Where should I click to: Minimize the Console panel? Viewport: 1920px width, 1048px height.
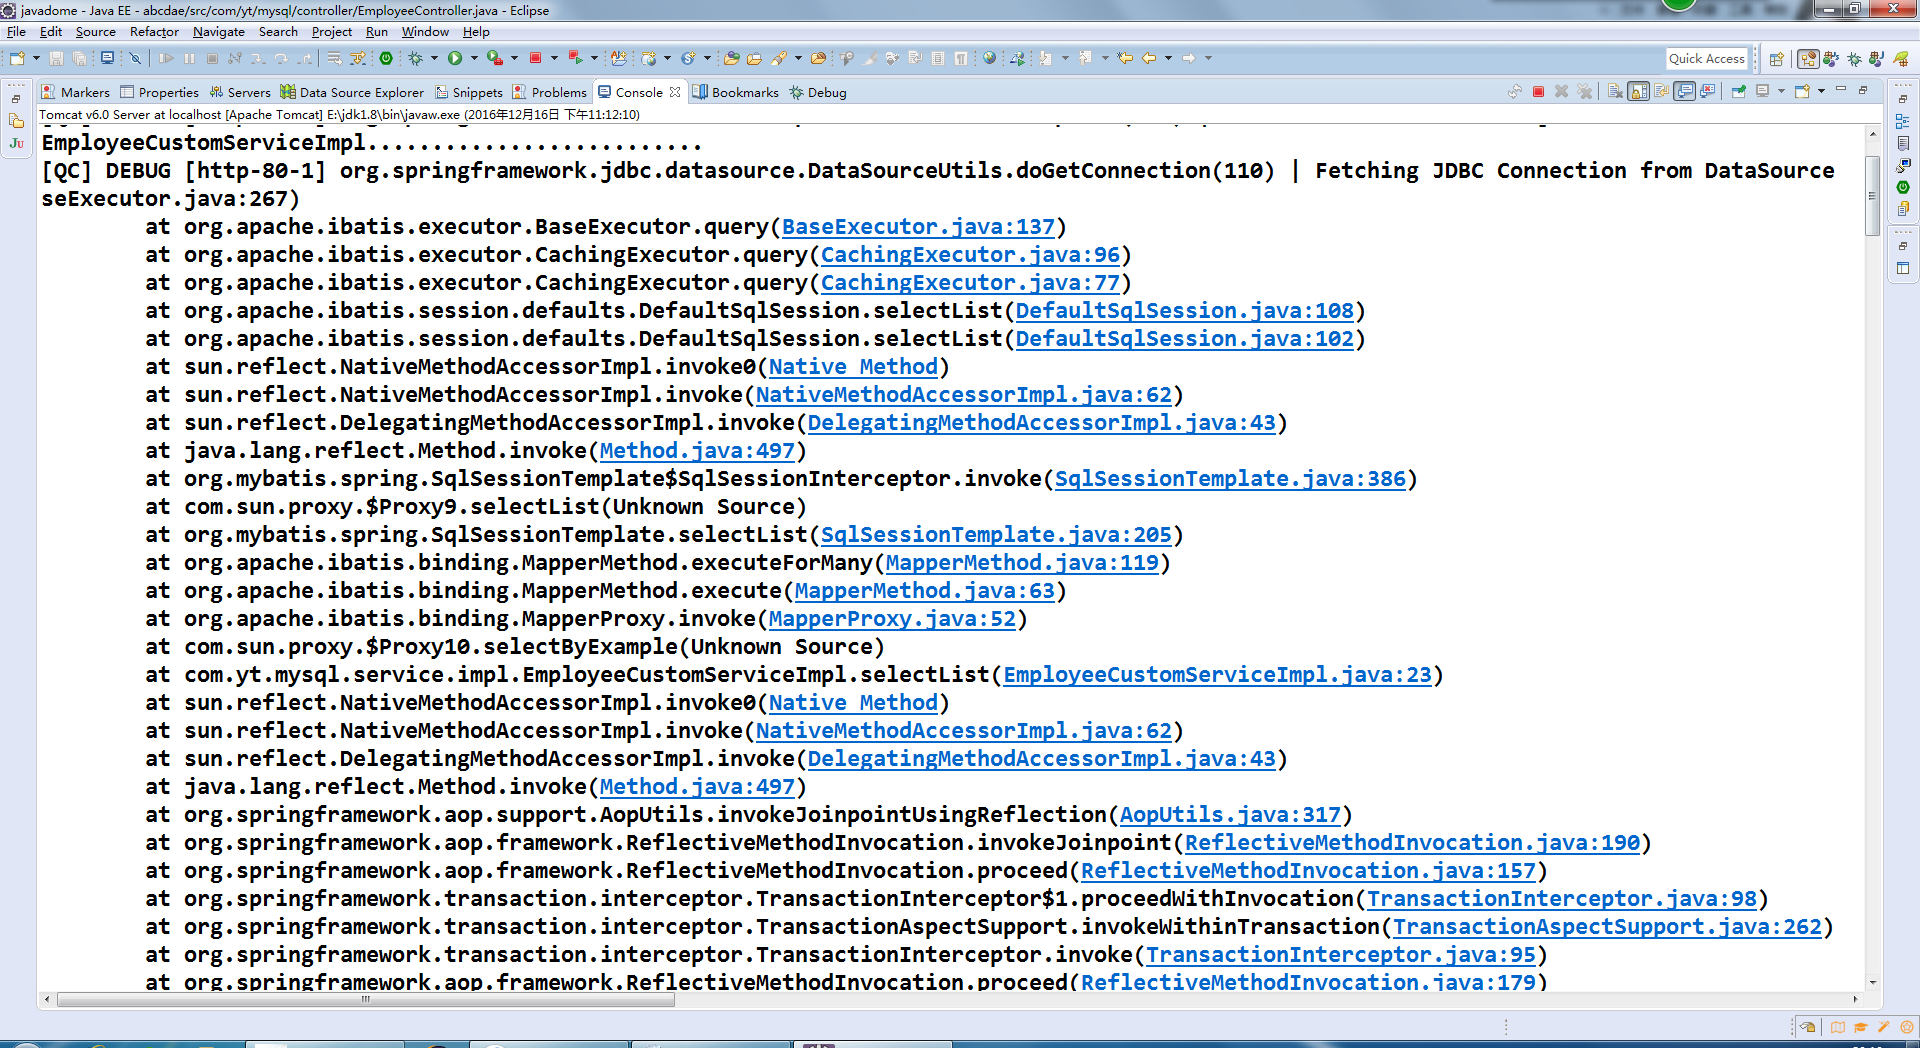(1841, 90)
